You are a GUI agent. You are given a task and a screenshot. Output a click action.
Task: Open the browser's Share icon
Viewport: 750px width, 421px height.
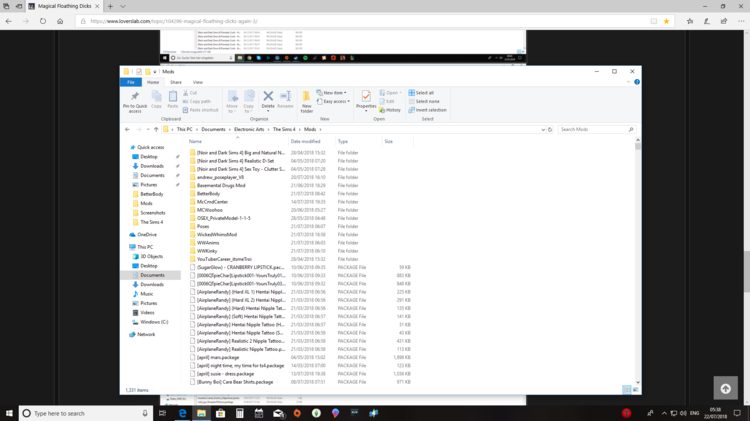pos(724,21)
